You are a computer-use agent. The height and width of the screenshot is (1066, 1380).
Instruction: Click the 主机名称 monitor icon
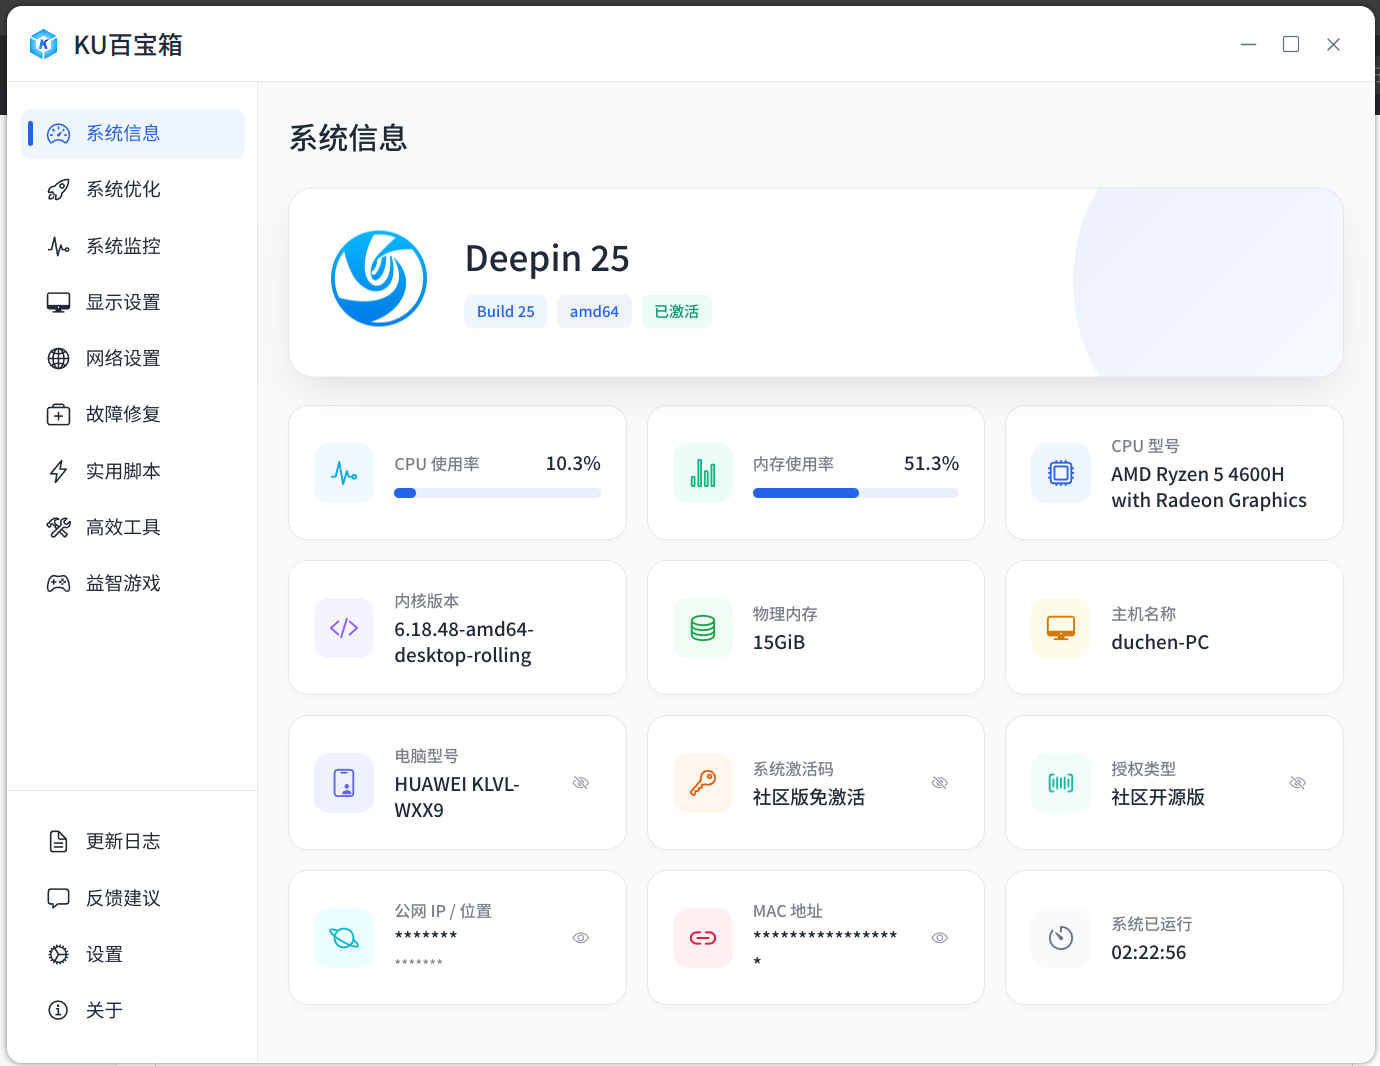1061,628
